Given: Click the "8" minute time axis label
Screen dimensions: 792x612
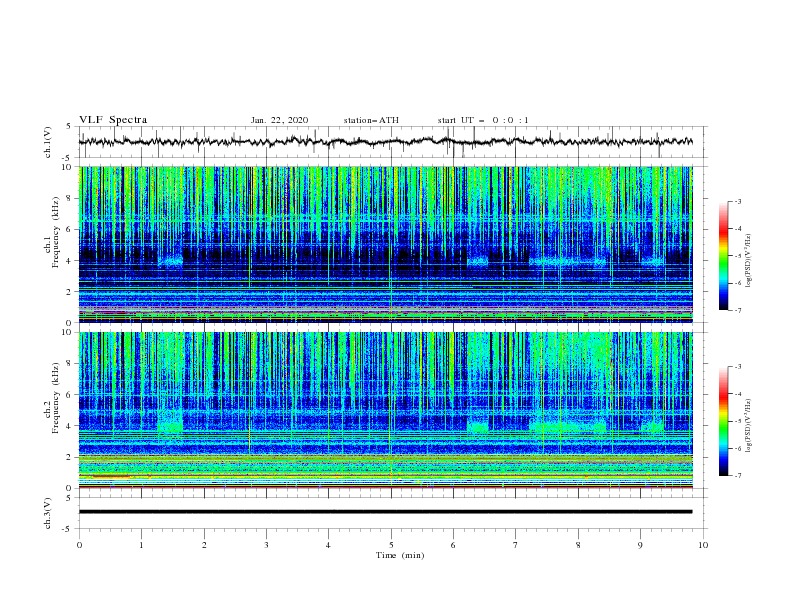Looking at the screenshot, I should point(578,545).
